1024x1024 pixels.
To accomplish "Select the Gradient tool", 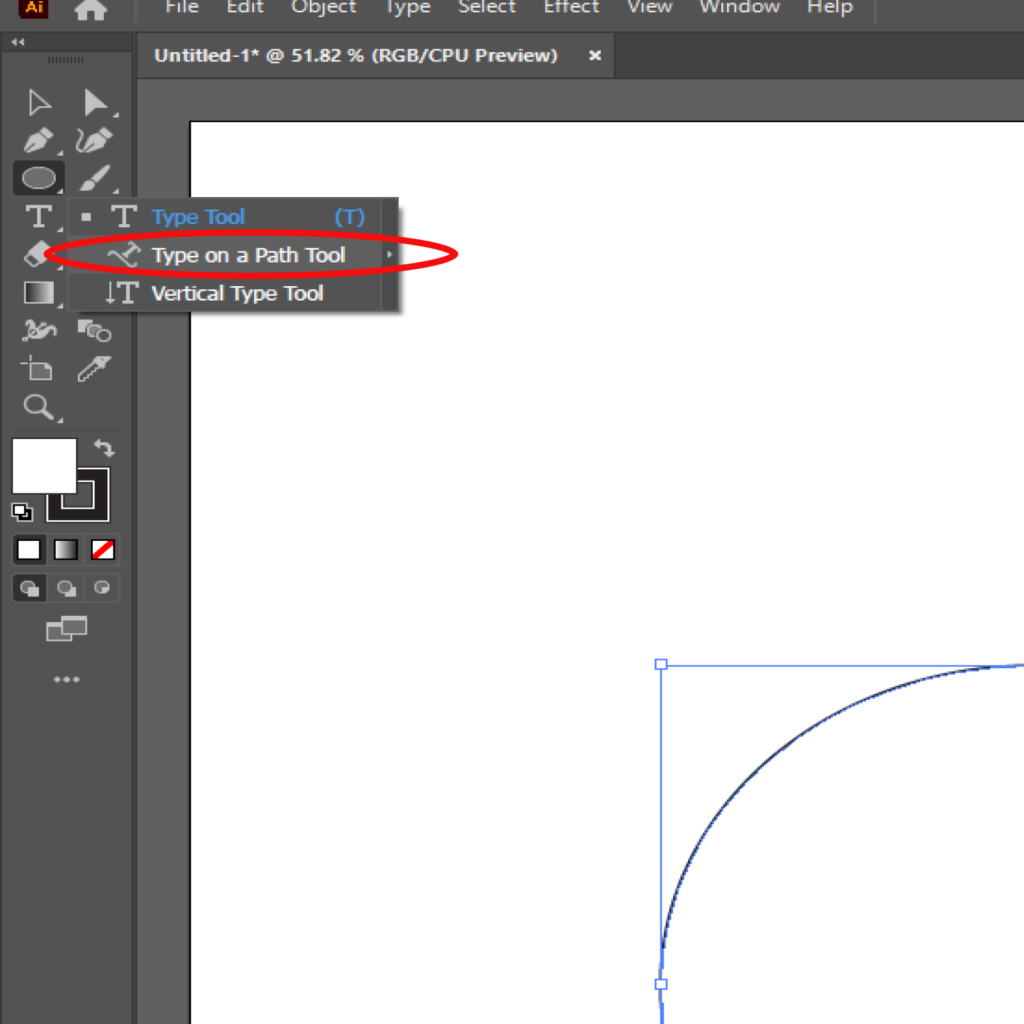I will pos(39,293).
